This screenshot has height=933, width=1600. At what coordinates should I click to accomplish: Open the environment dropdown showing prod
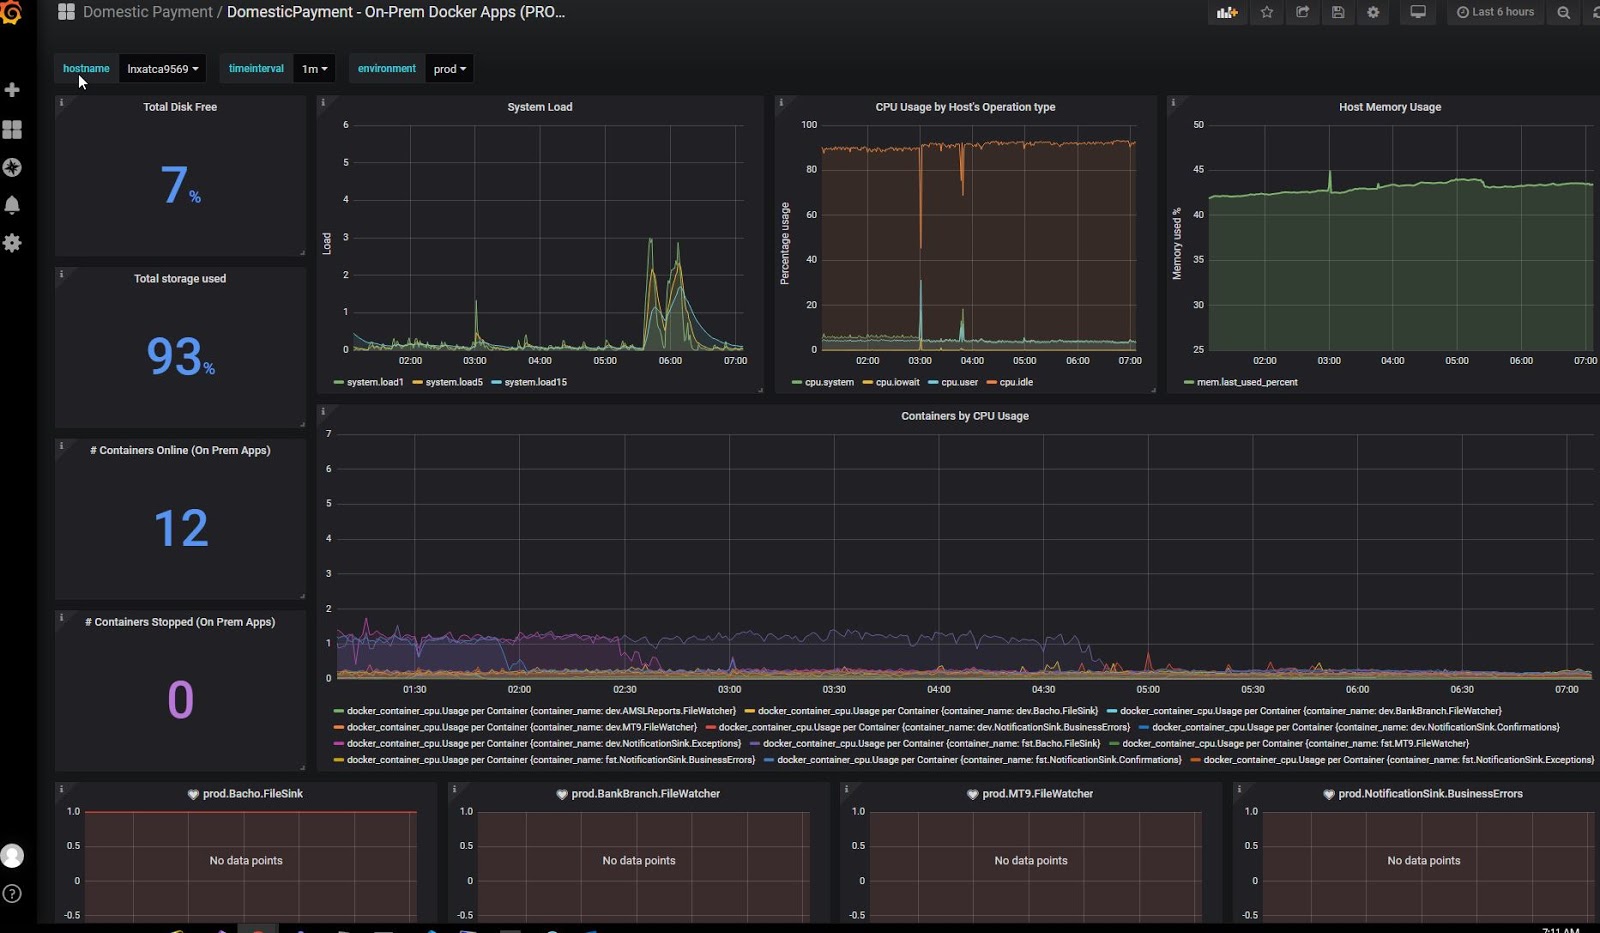(449, 68)
